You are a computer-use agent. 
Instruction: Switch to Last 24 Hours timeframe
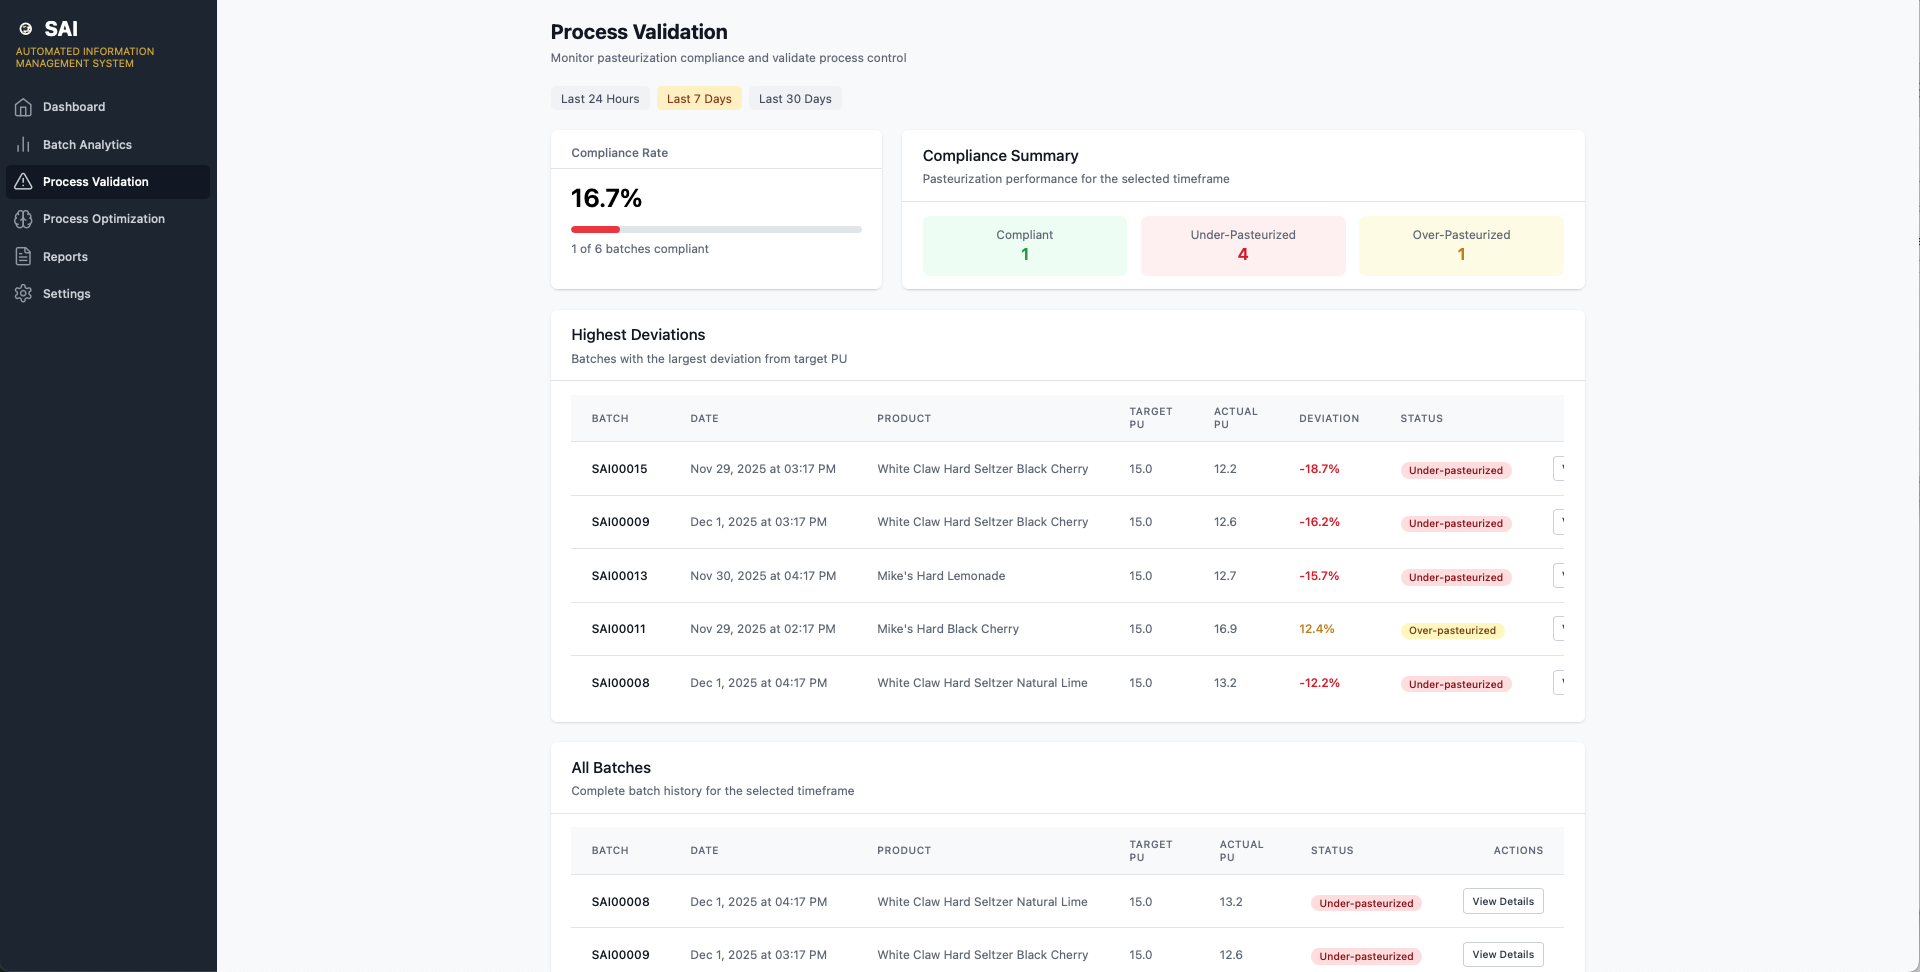[x=600, y=99]
